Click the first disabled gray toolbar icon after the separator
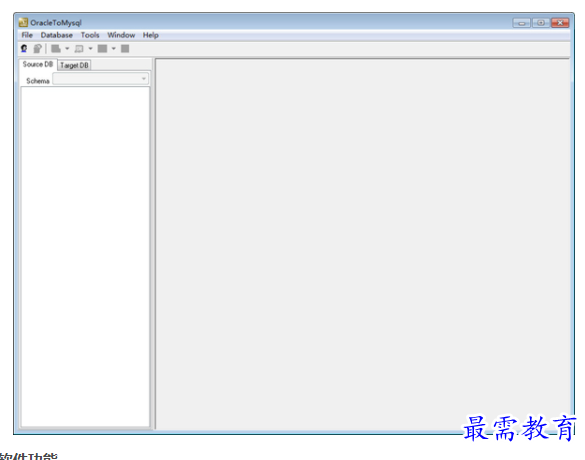Image resolution: width=585 pixels, height=460 pixels. 56,48
